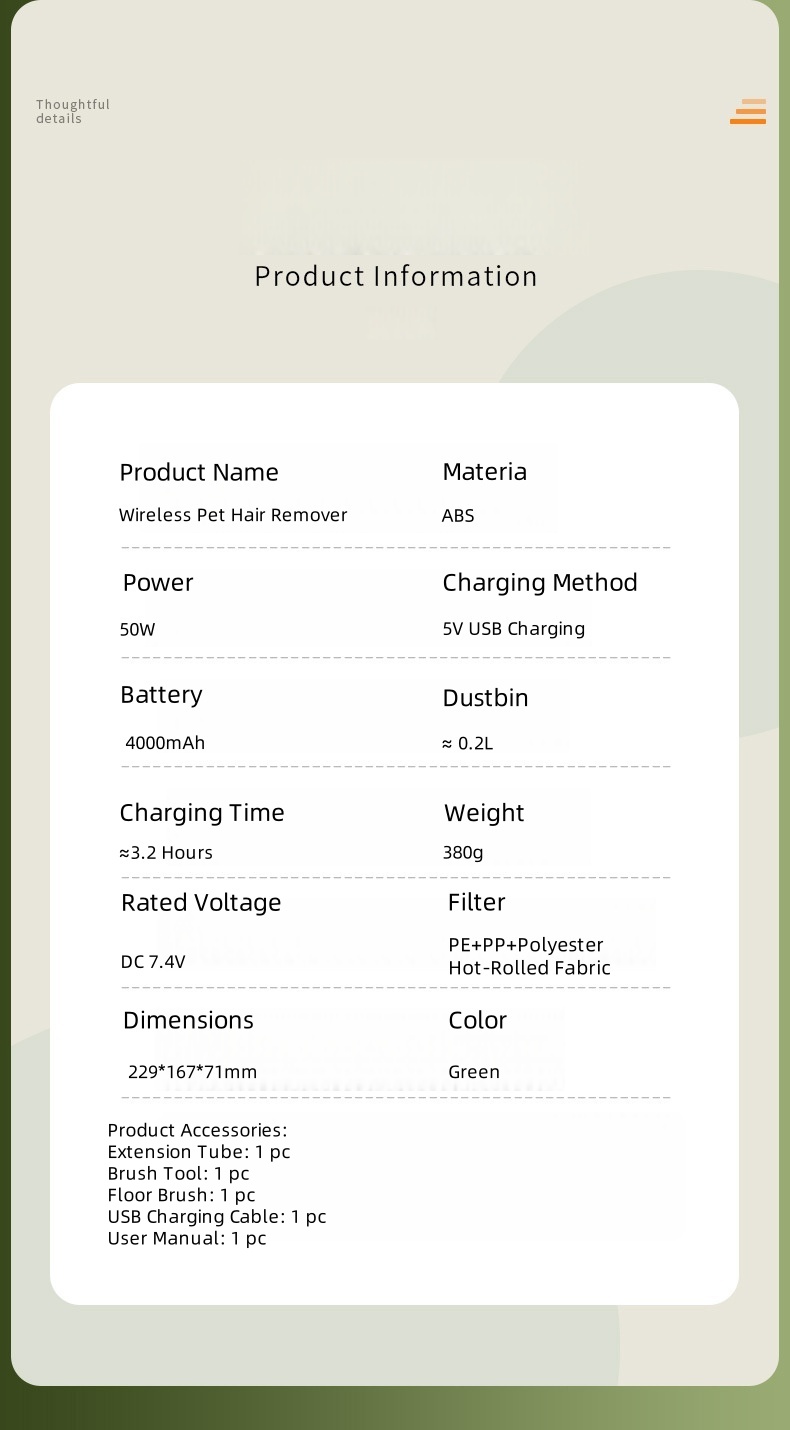Click the orange stacked-bars menu icon
Image resolution: width=790 pixels, height=1430 pixels.
click(748, 111)
